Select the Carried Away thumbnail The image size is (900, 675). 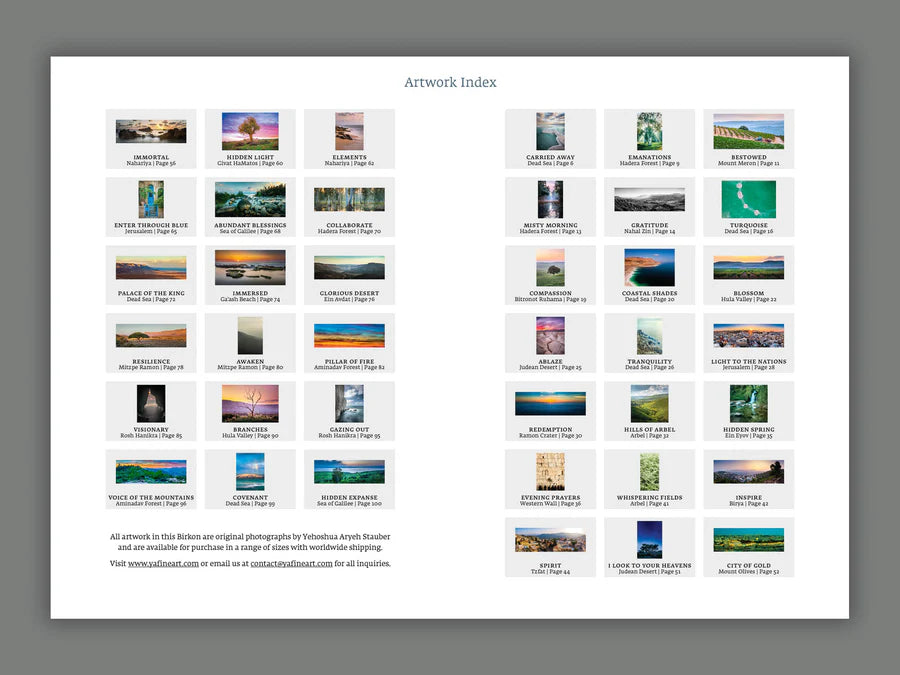tap(550, 131)
